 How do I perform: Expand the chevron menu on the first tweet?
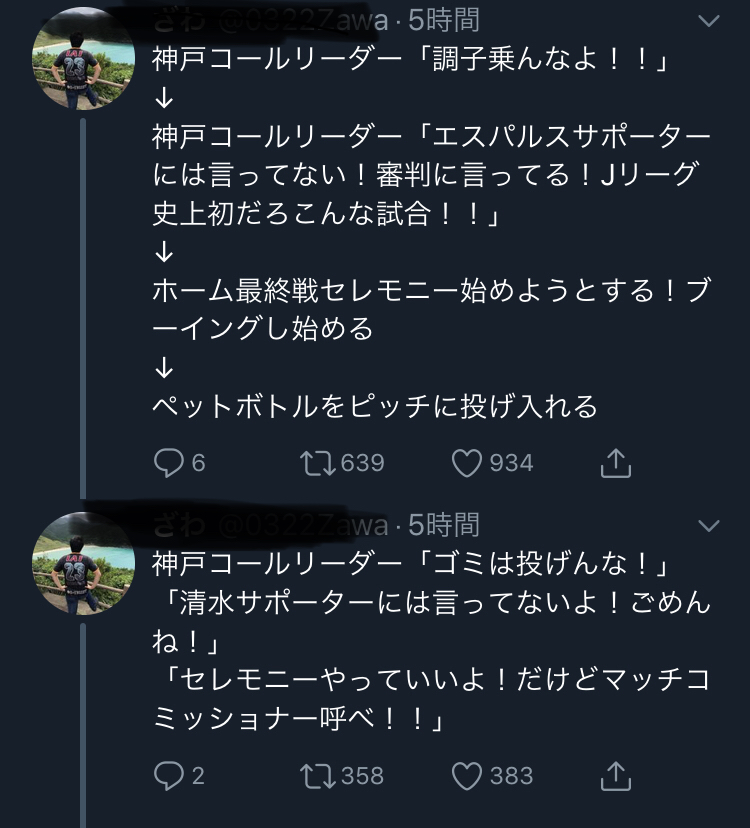click(x=708, y=21)
